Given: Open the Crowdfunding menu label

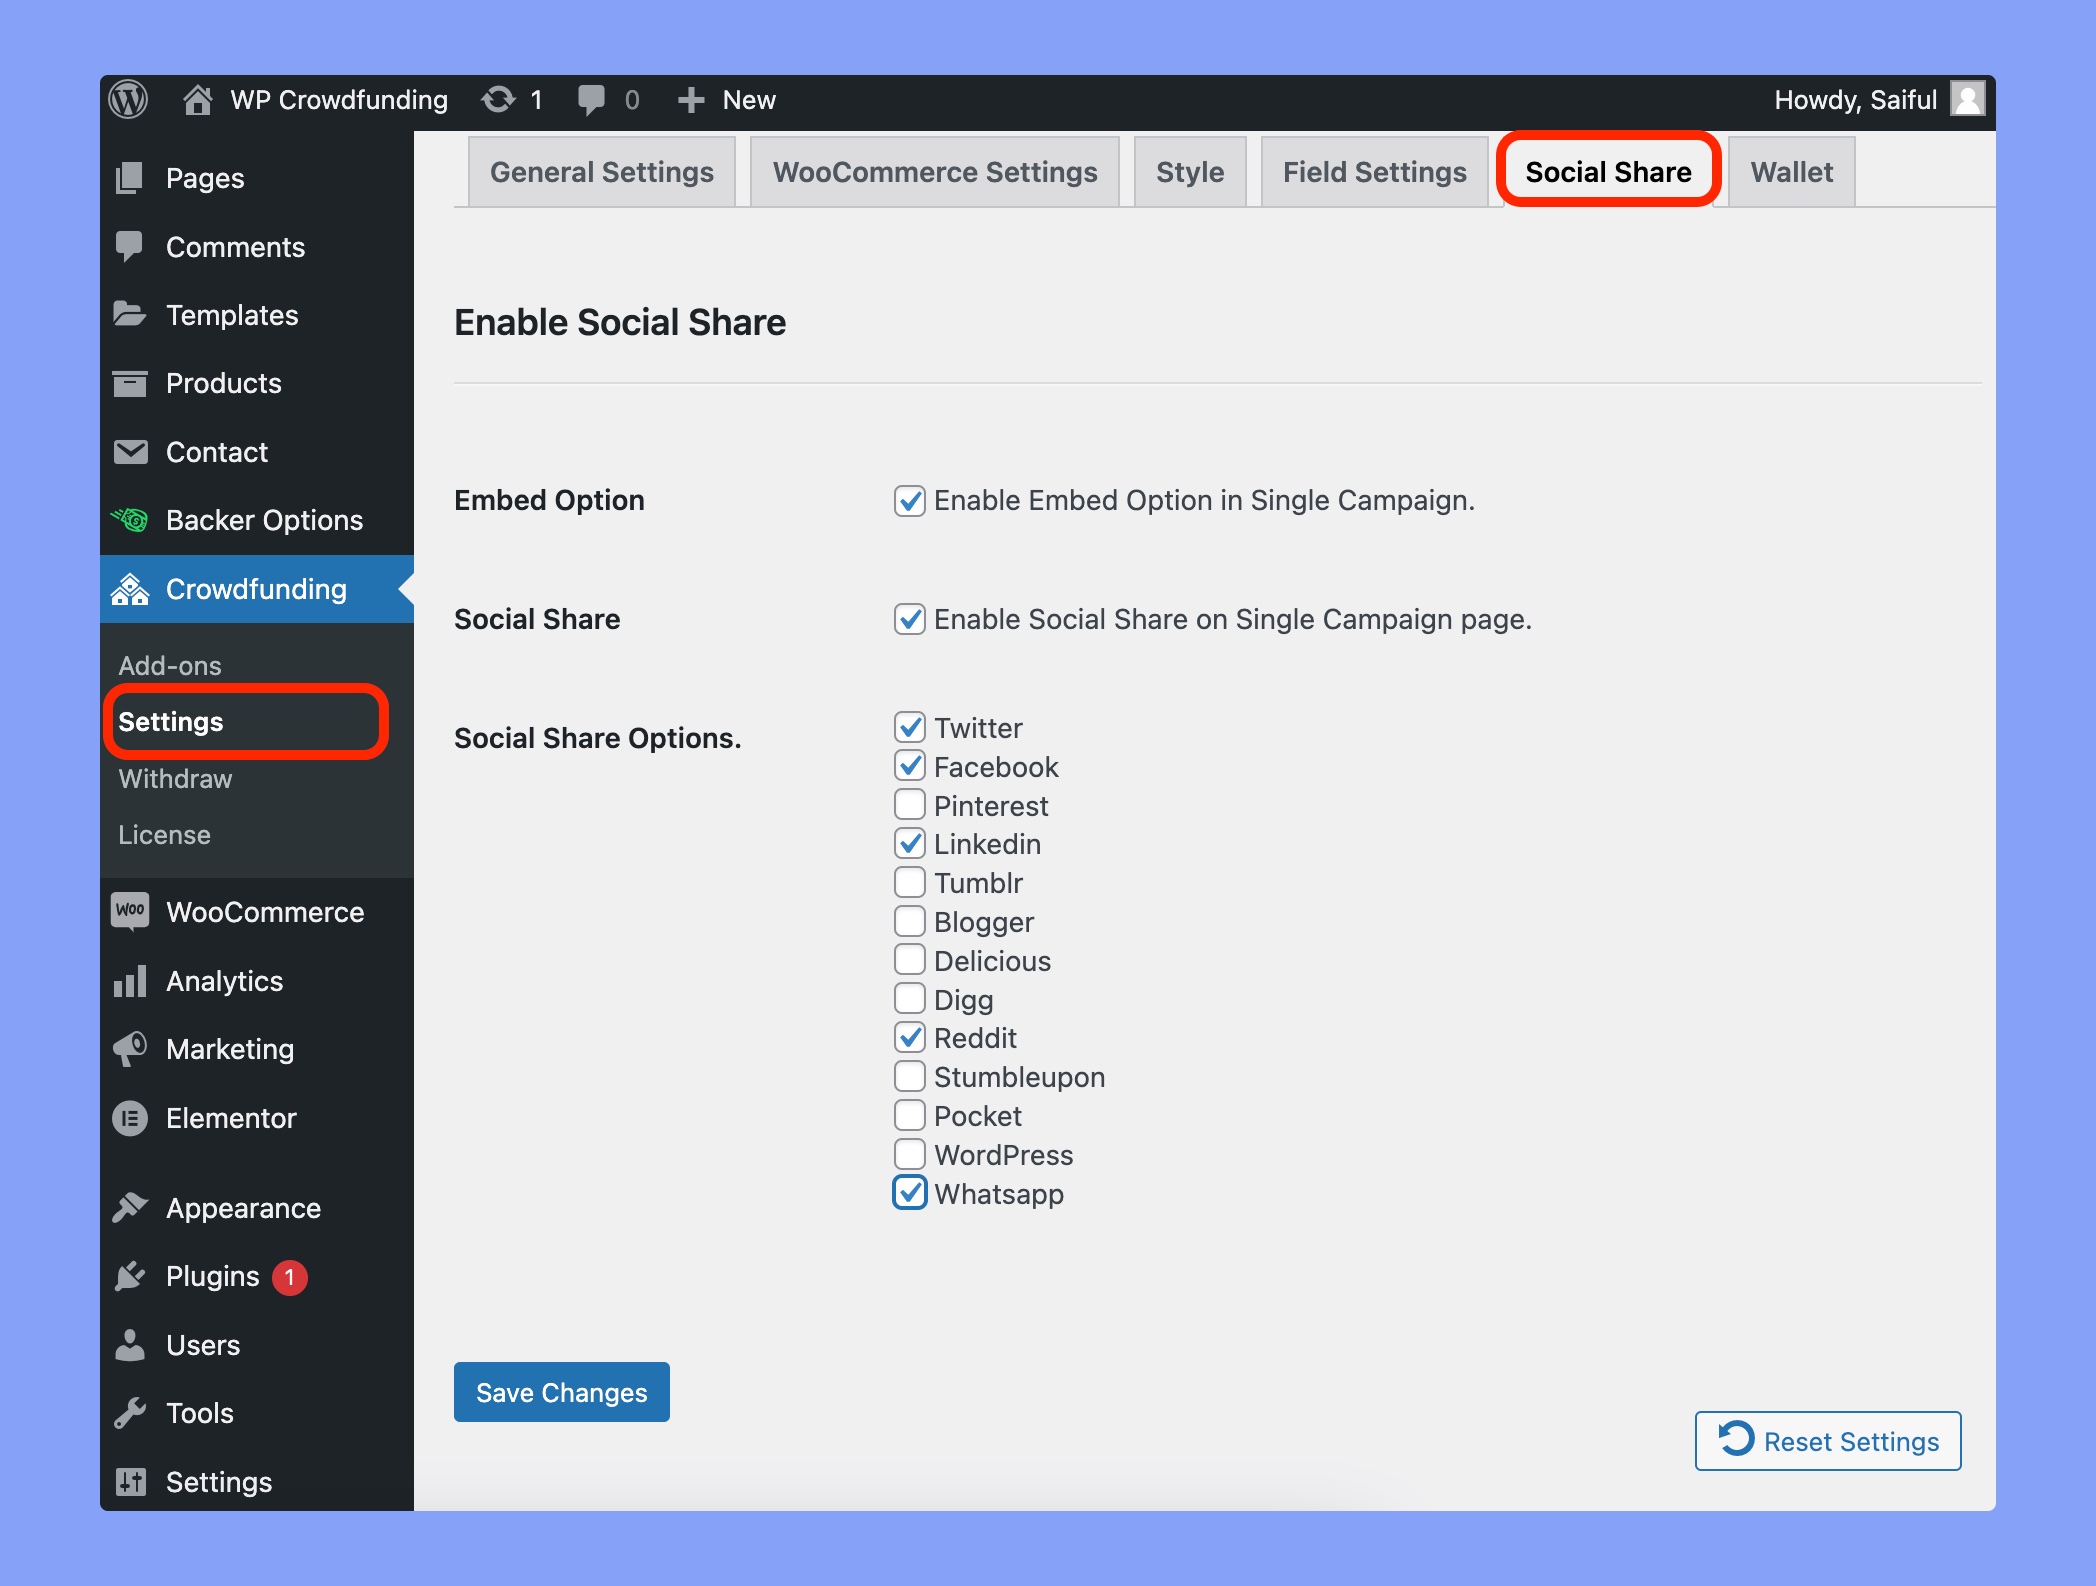Looking at the screenshot, I should [256, 589].
